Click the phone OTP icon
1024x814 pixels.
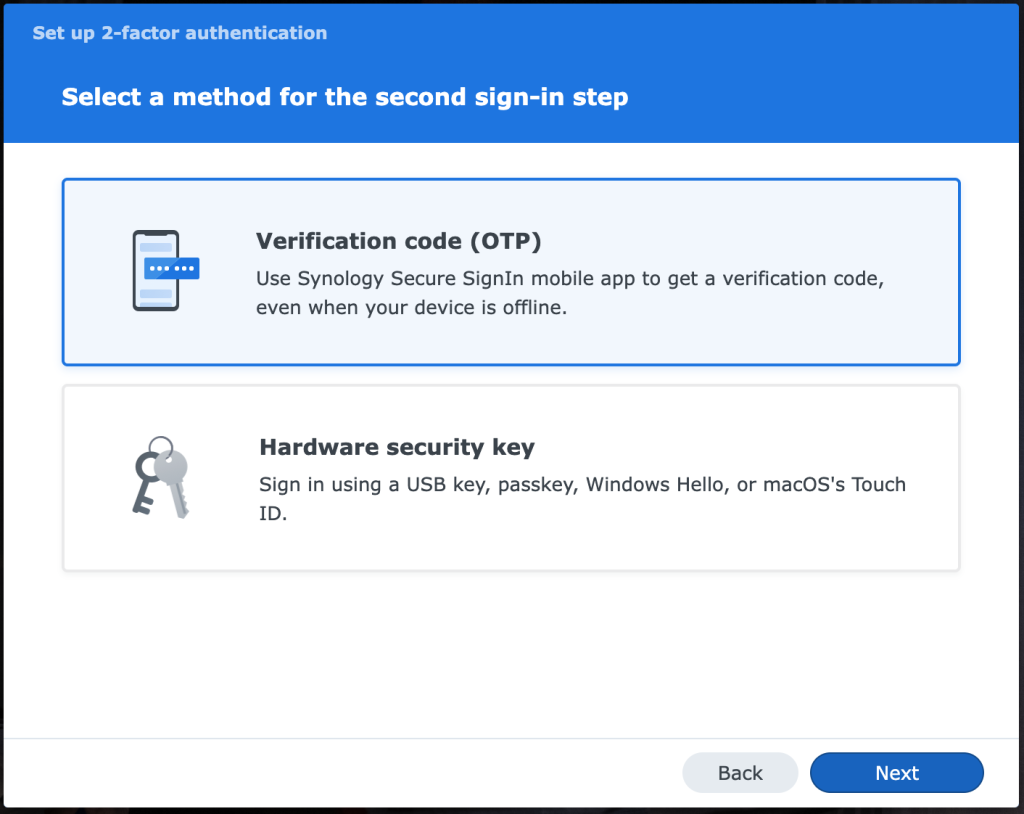[x=166, y=270]
